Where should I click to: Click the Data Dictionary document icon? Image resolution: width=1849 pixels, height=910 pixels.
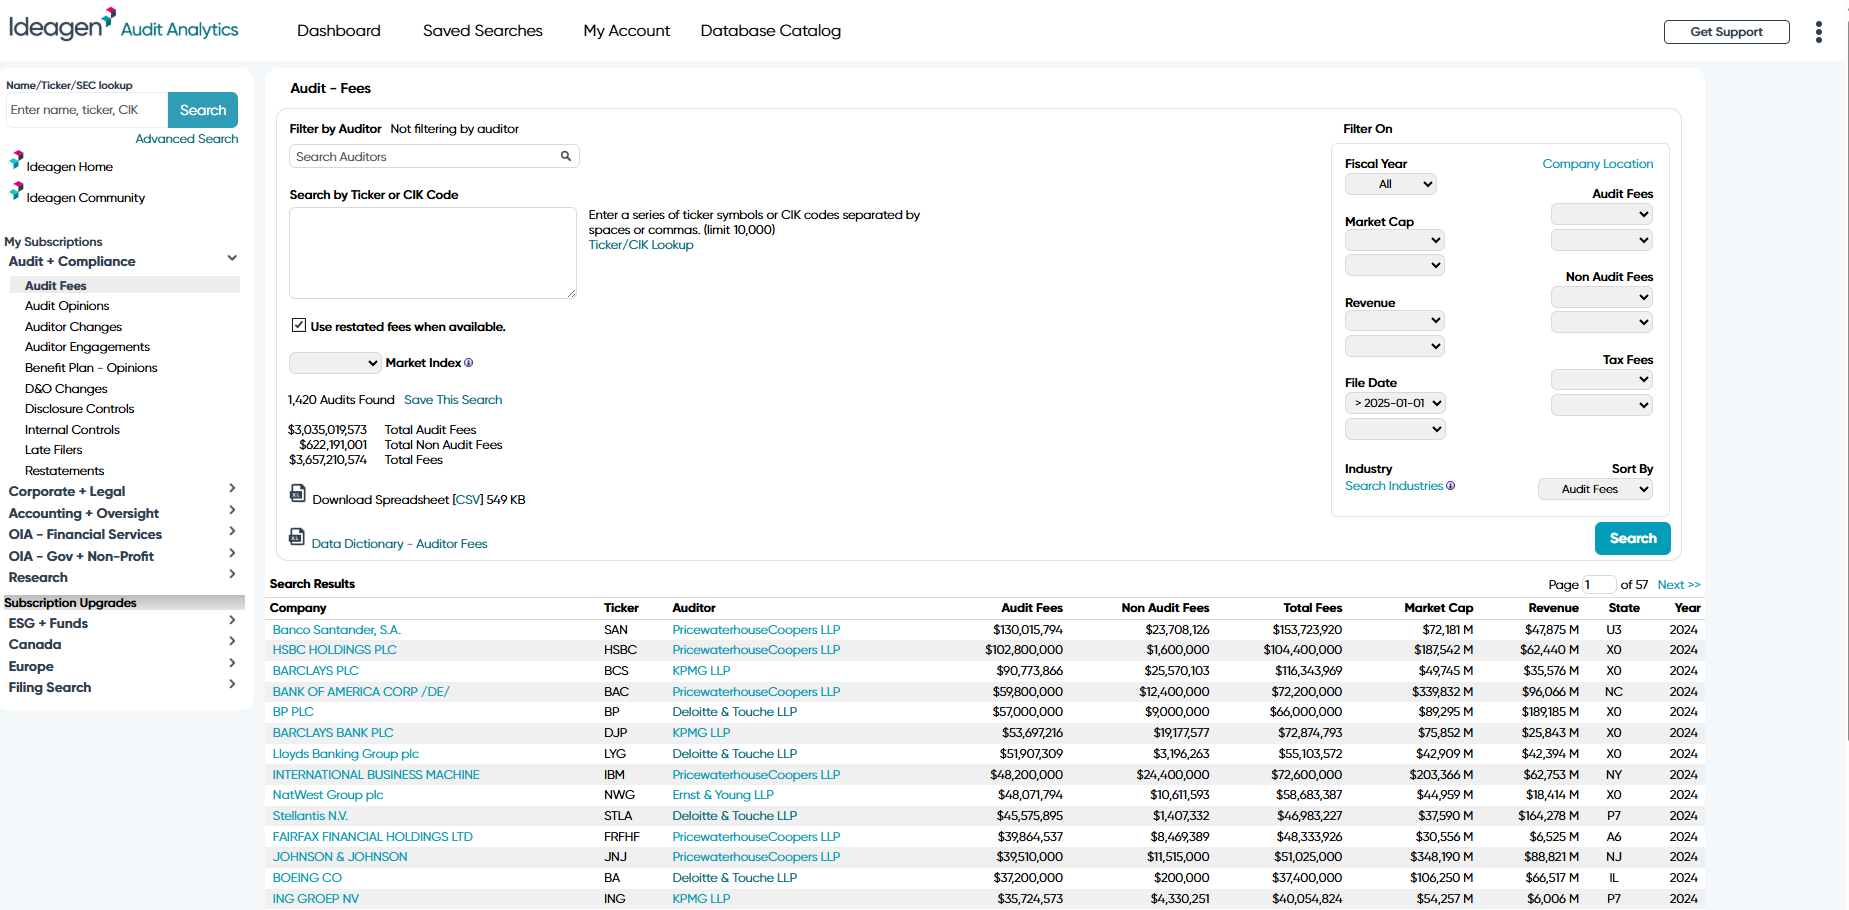297,537
